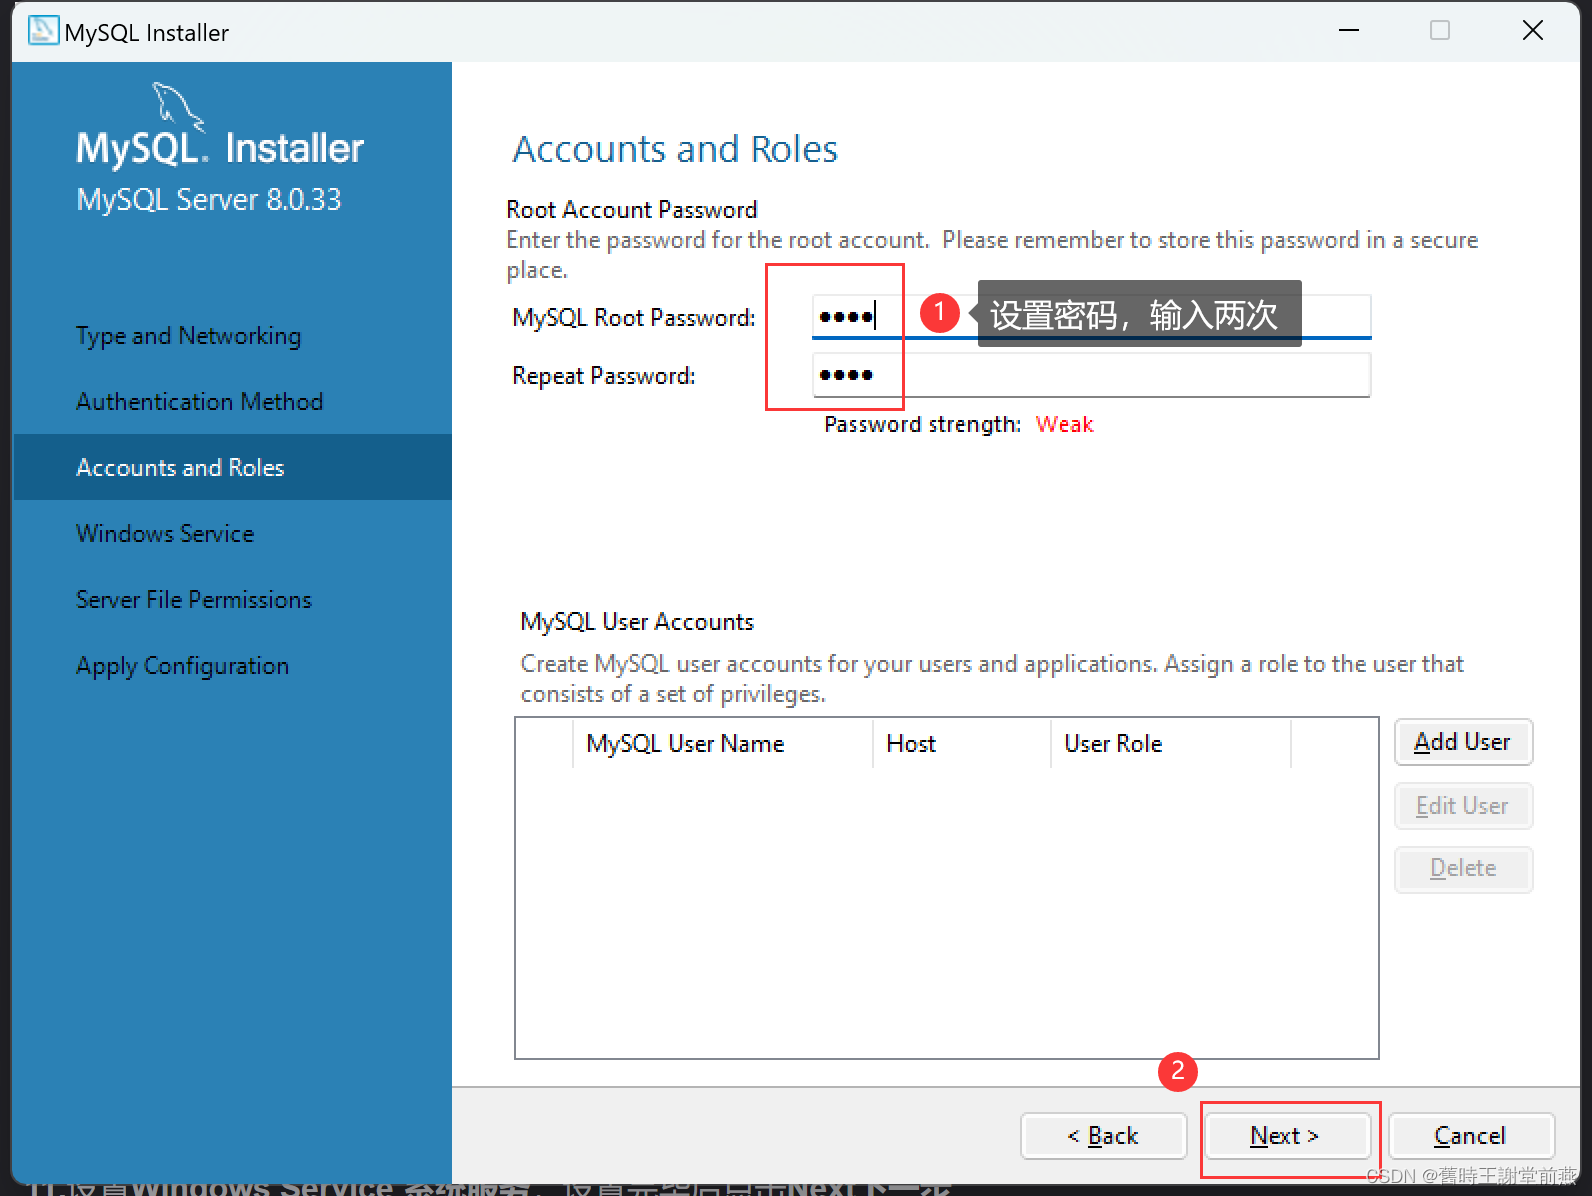The height and width of the screenshot is (1196, 1592).
Task: Open the Windows Service step
Action: tap(165, 534)
